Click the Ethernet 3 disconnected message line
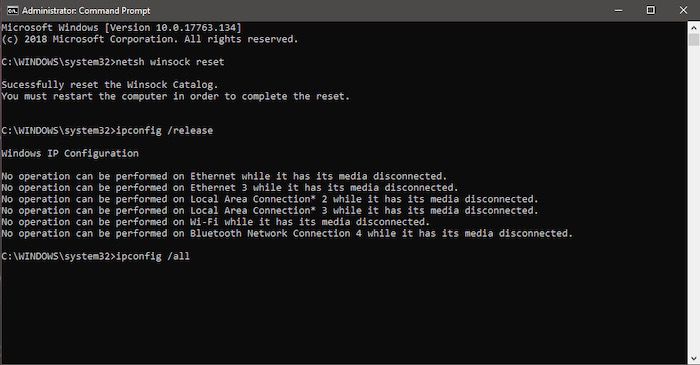Screen dimensions: 700x365 point(229,188)
